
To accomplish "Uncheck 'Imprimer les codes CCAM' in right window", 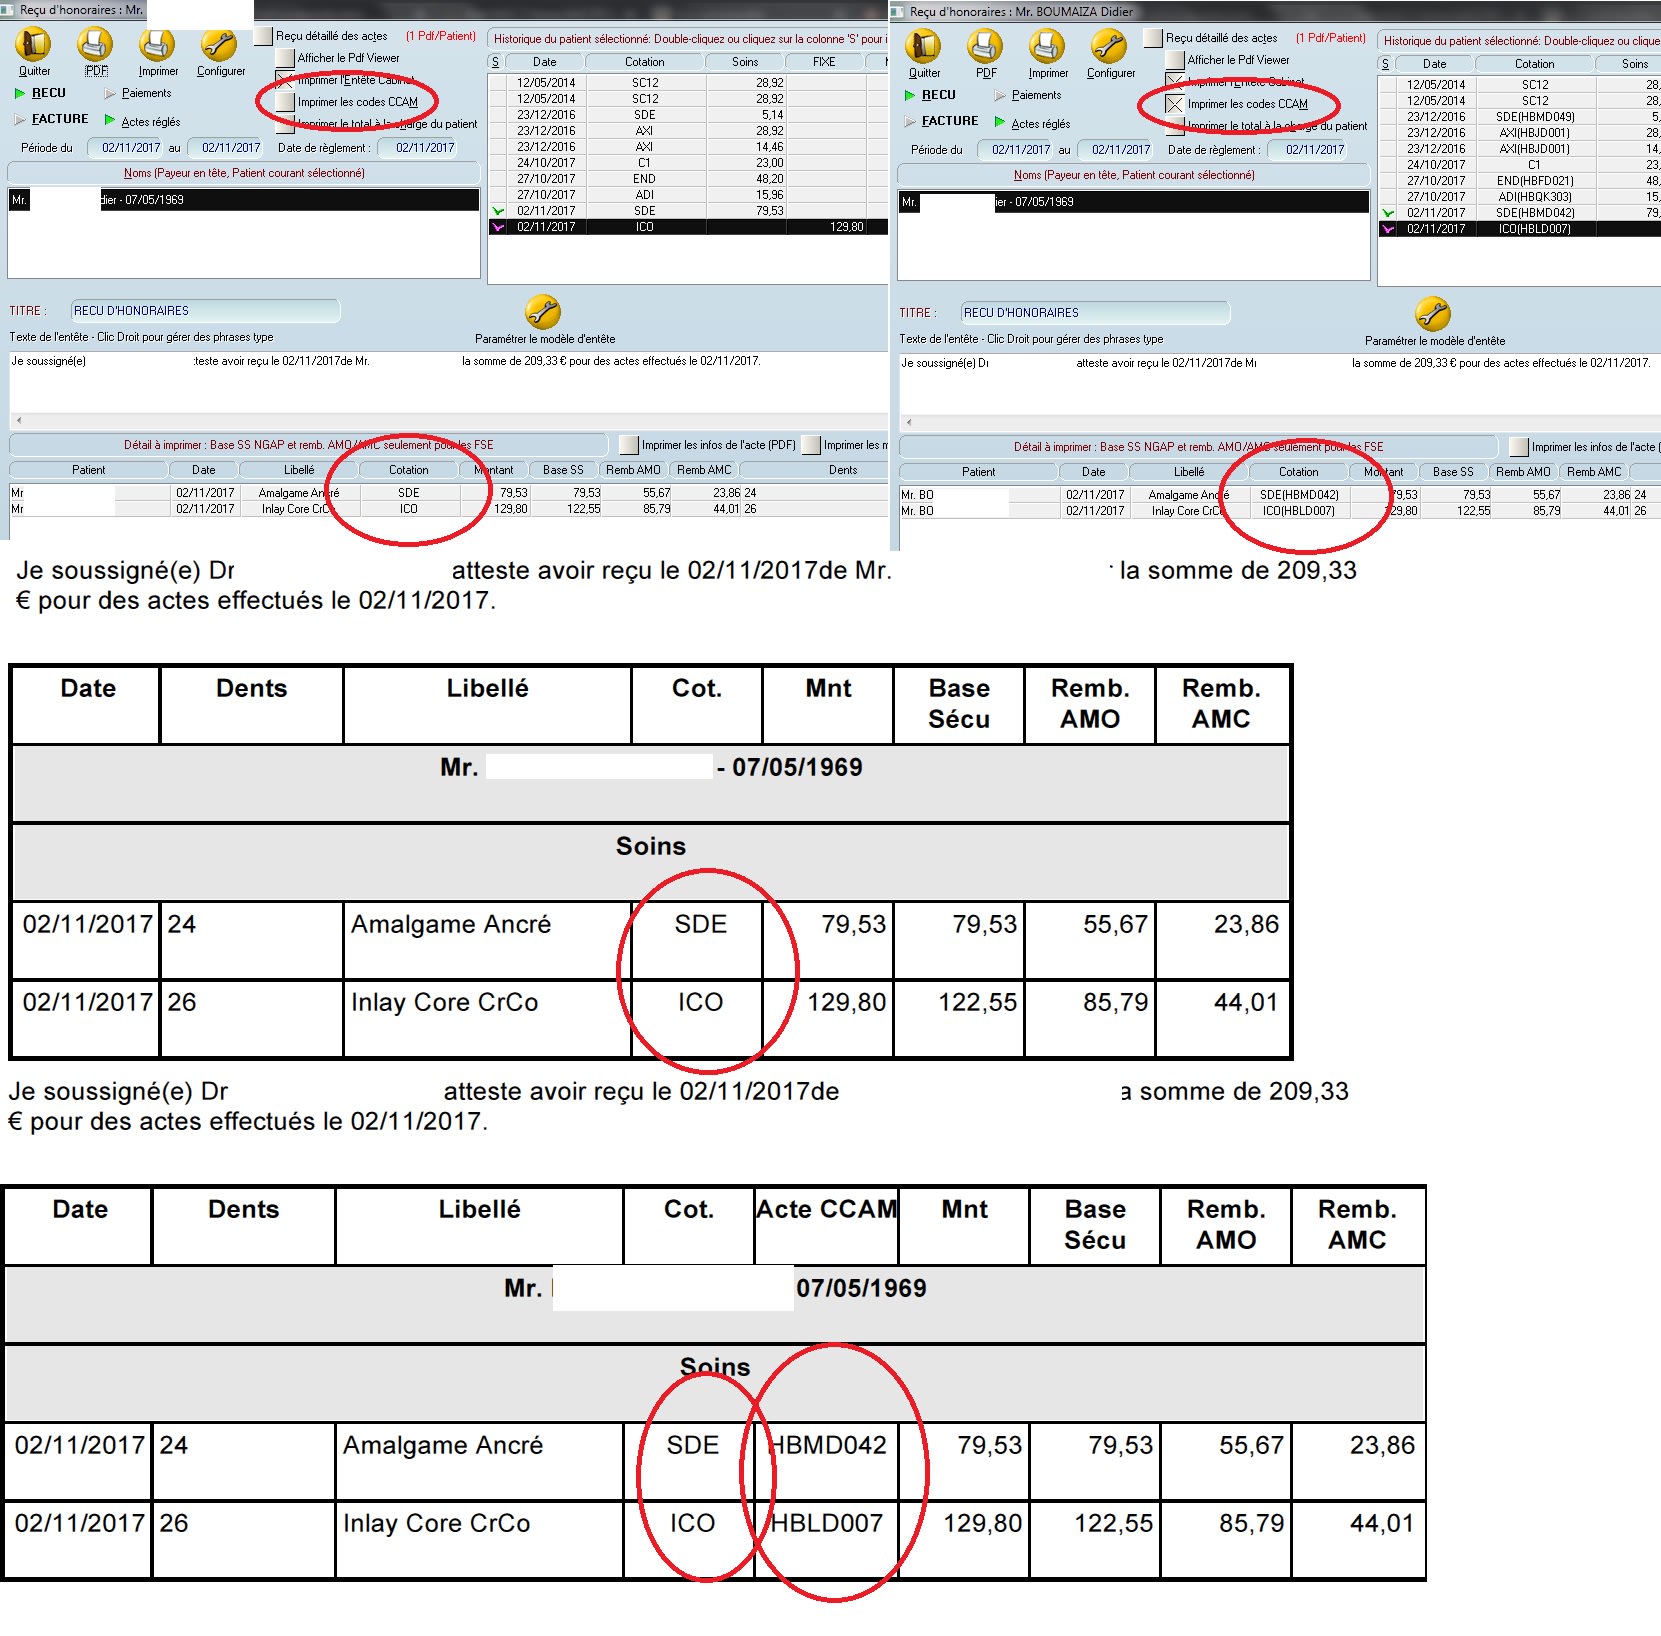I will (x=1175, y=104).
